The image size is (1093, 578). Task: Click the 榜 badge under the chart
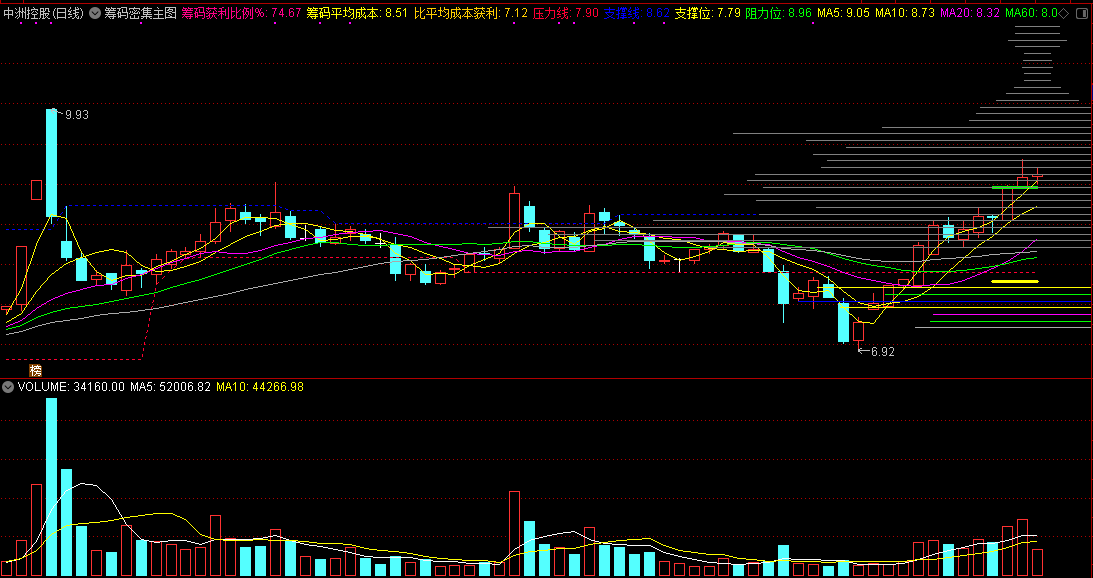pyautogui.click(x=36, y=370)
